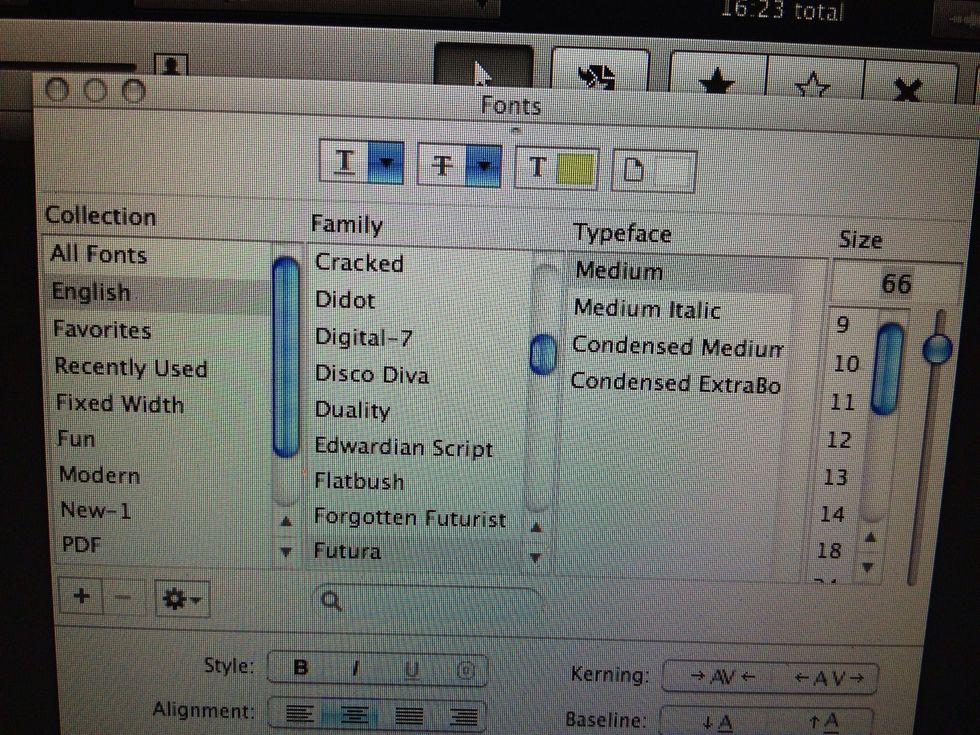Pick font size 11
The image size is (980, 735).
coord(842,402)
